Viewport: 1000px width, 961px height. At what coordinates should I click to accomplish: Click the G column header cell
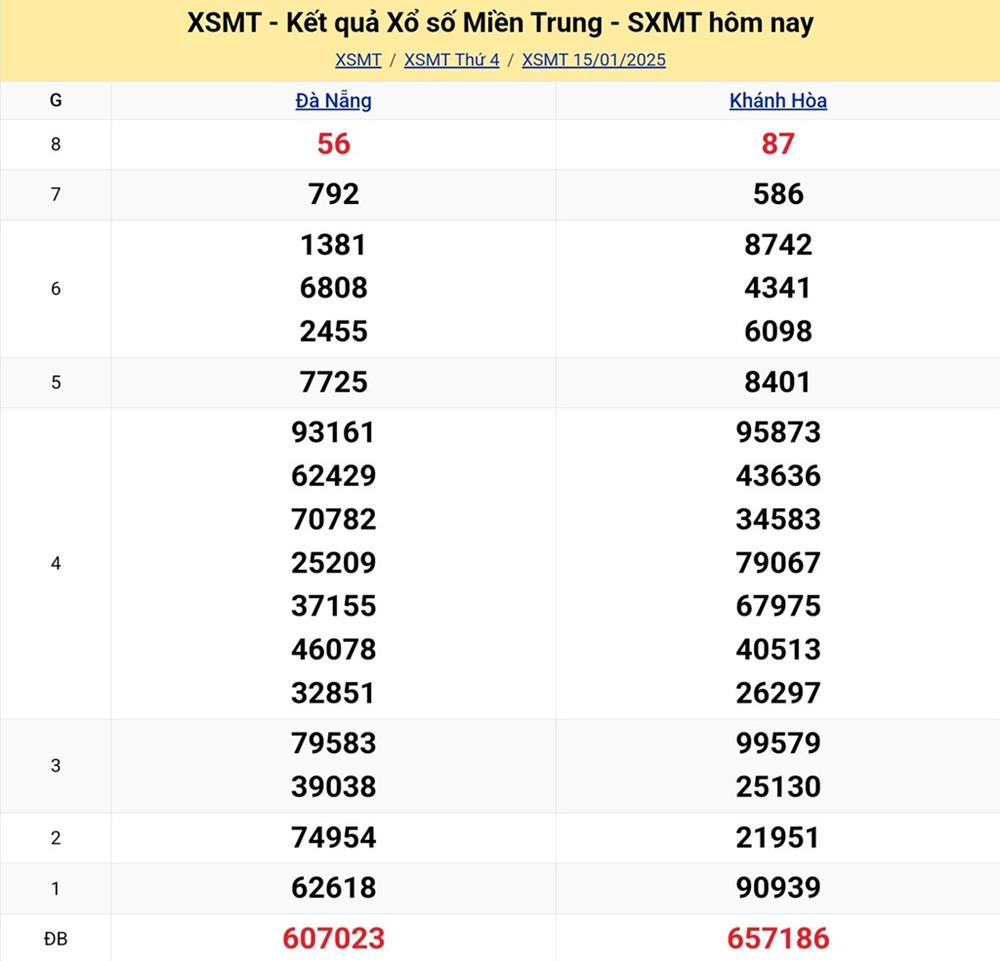(55, 100)
